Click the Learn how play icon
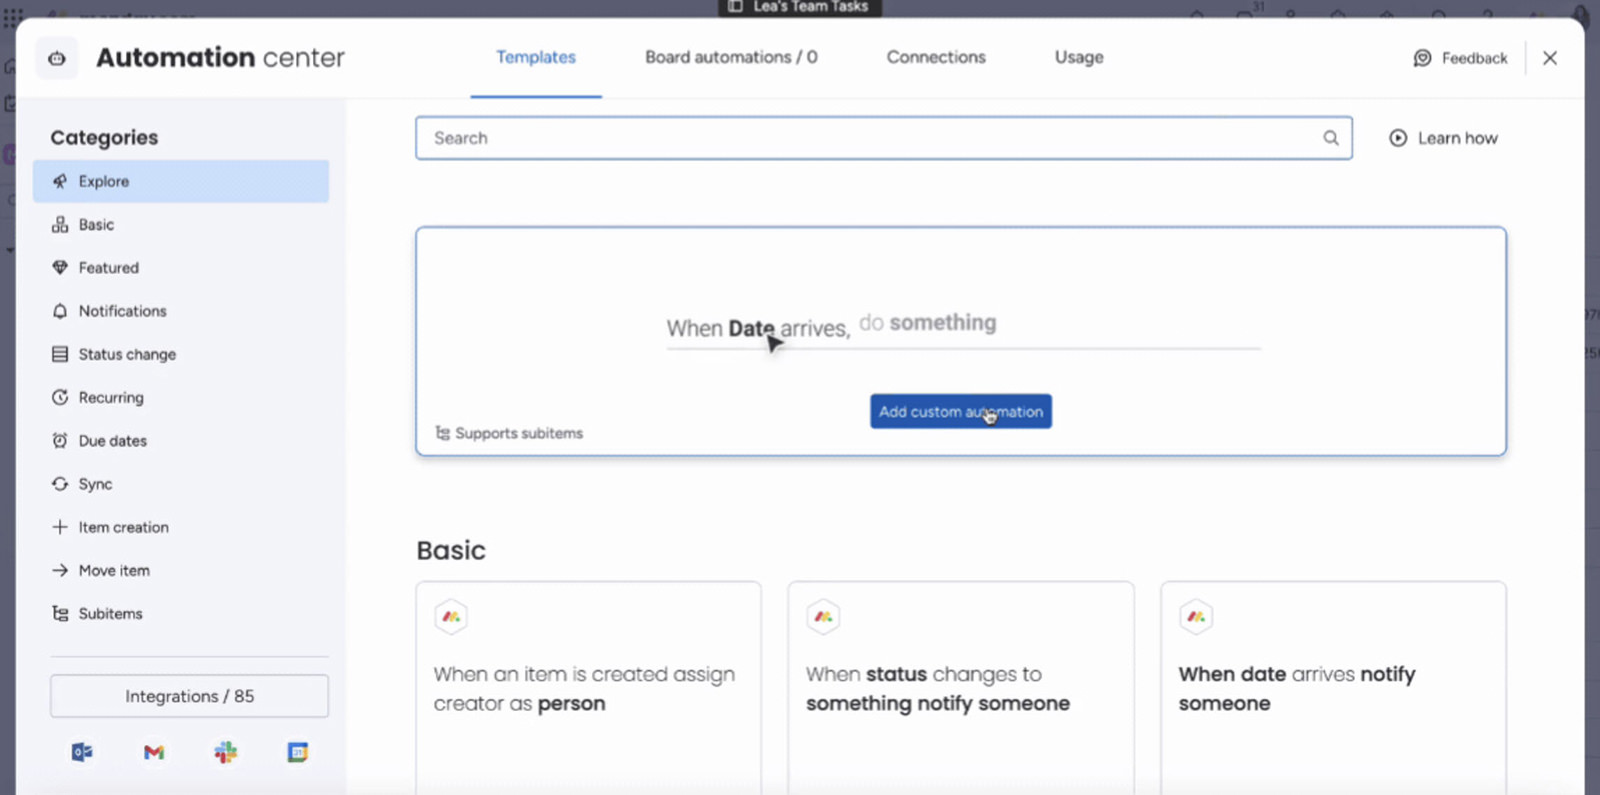 coord(1398,138)
